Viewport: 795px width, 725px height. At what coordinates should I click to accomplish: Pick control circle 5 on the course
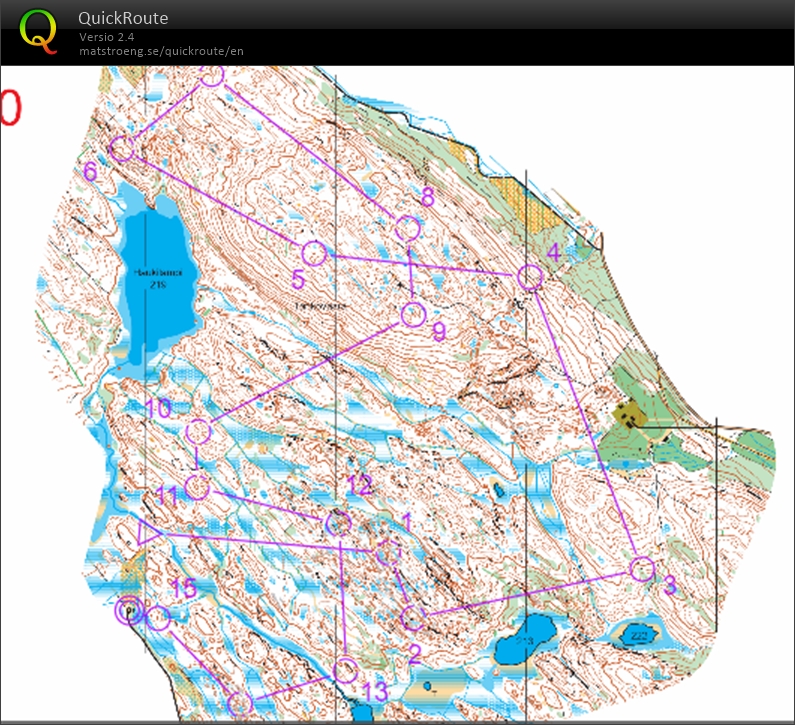click(314, 253)
